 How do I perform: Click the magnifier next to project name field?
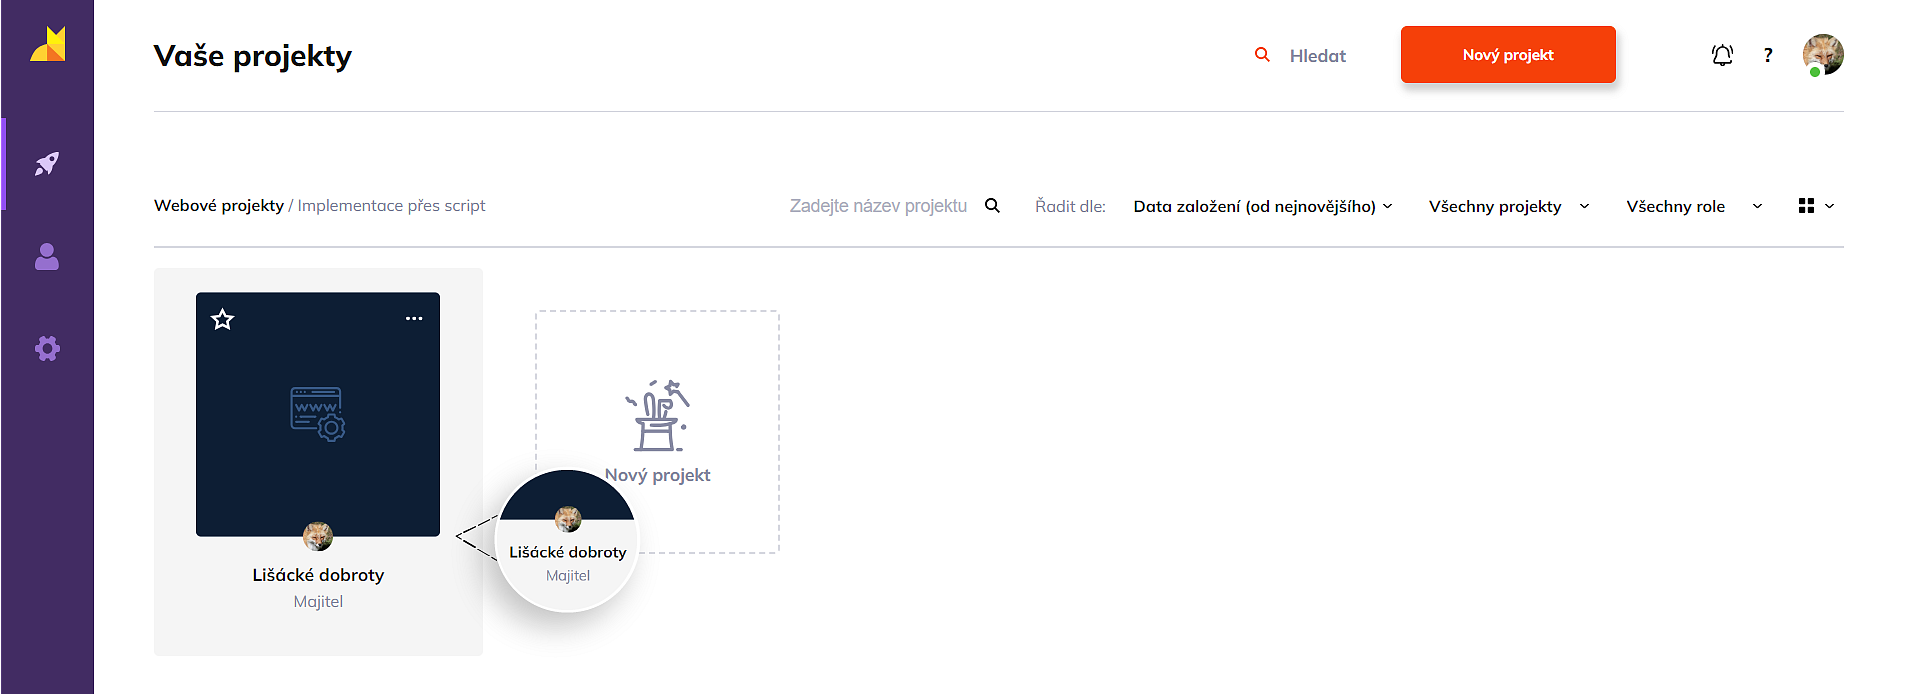pos(992,206)
